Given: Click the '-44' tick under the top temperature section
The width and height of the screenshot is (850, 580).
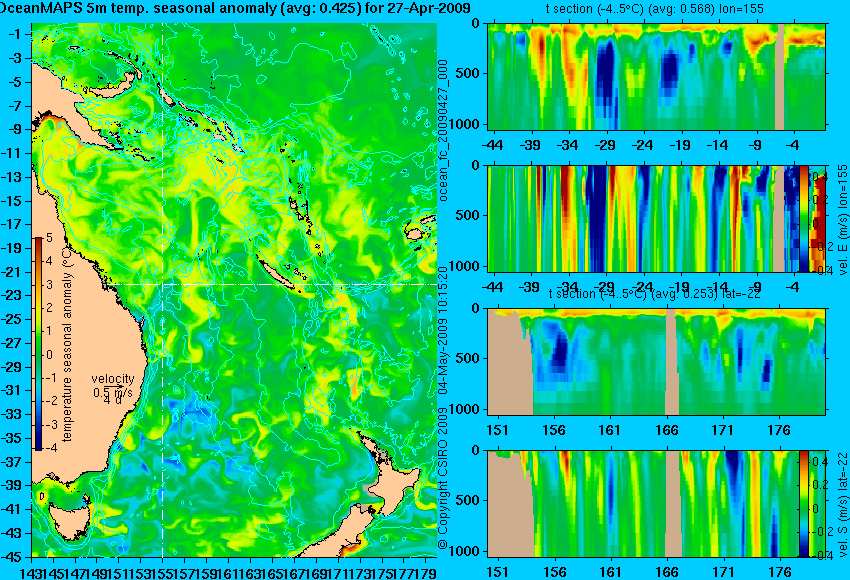Looking at the screenshot, I should pyautogui.click(x=492, y=145).
